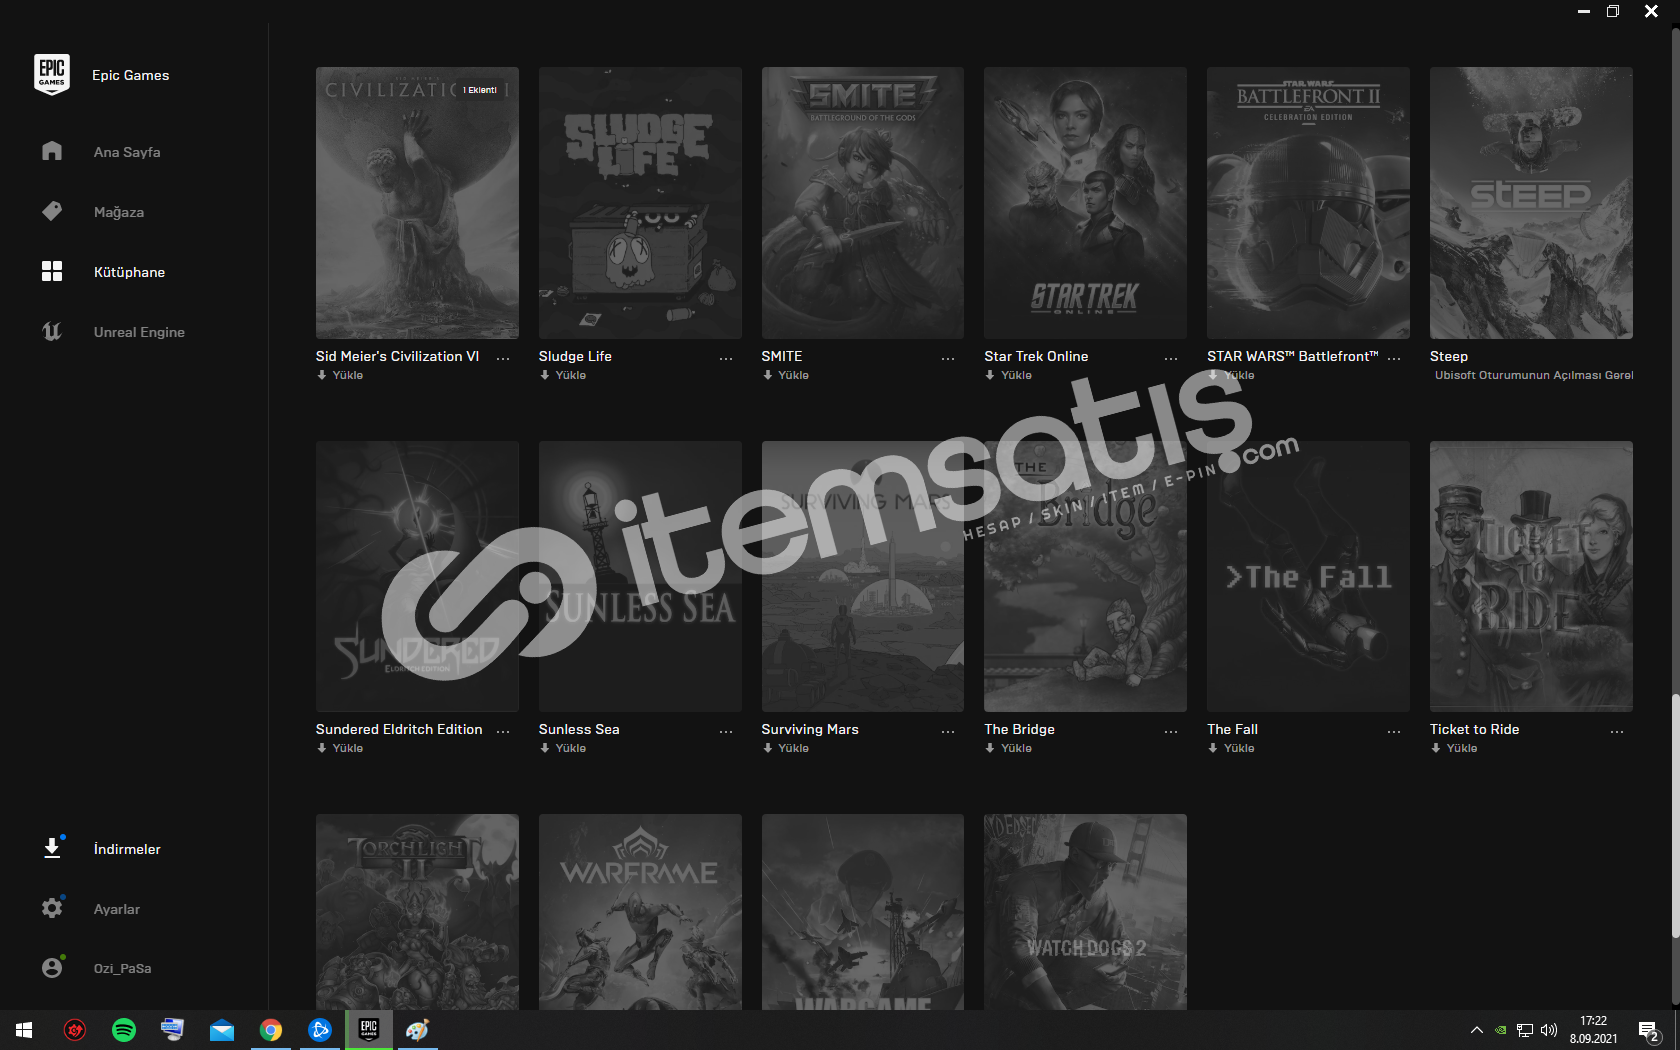Open İndirmeler section
This screenshot has width=1680, height=1050.
click(x=127, y=849)
